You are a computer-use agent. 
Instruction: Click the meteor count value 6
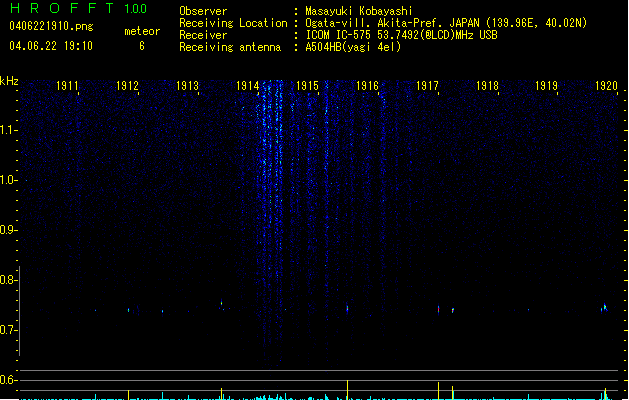click(142, 46)
